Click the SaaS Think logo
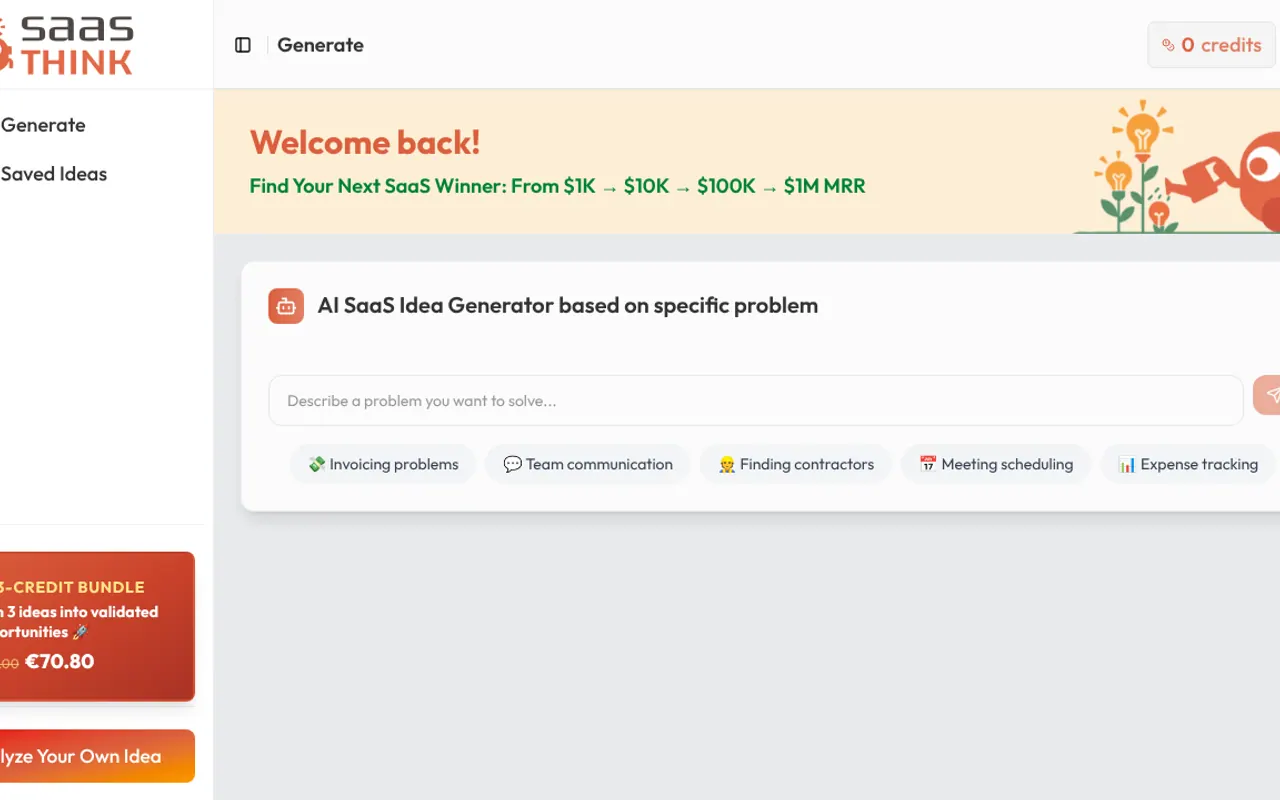 pyautogui.click(x=66, y=45)
